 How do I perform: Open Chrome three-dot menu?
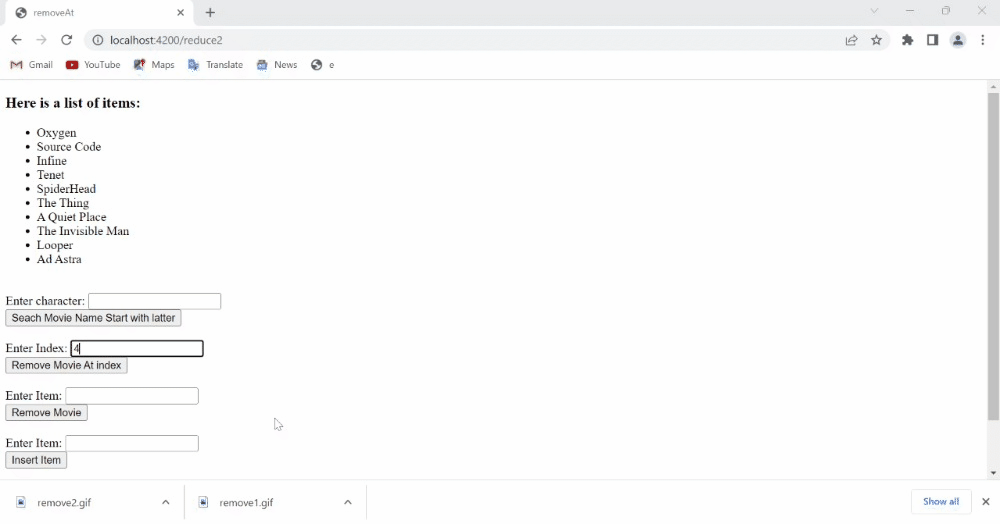tap(983, 40)
